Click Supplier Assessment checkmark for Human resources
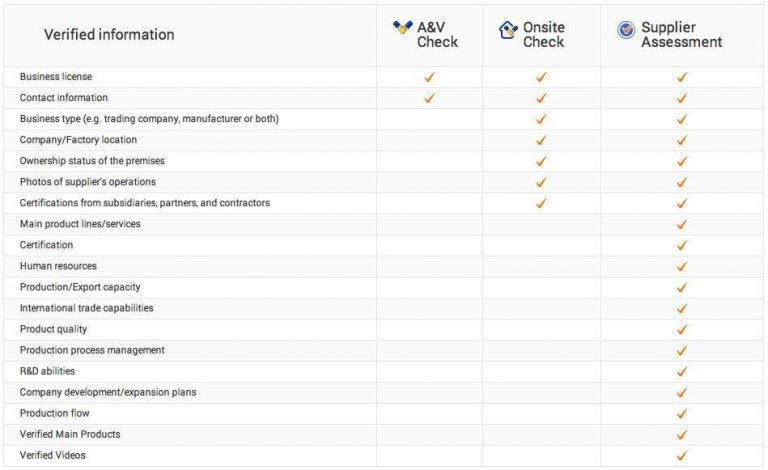 click(x=682, y=267)
